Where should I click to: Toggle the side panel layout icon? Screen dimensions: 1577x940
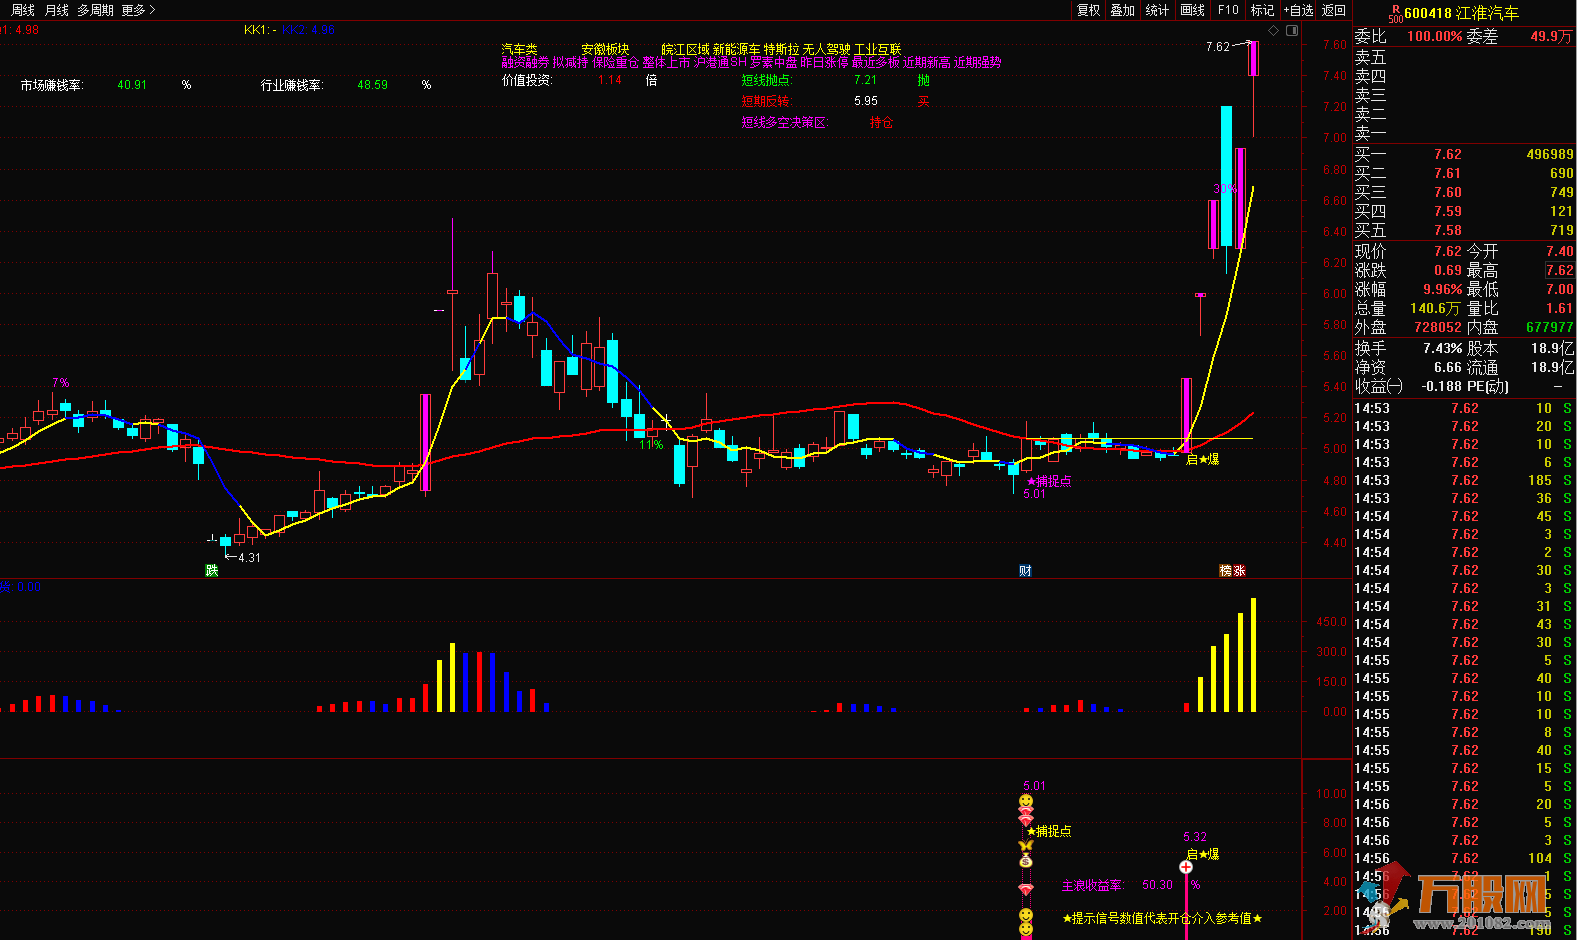[1292, 31]
